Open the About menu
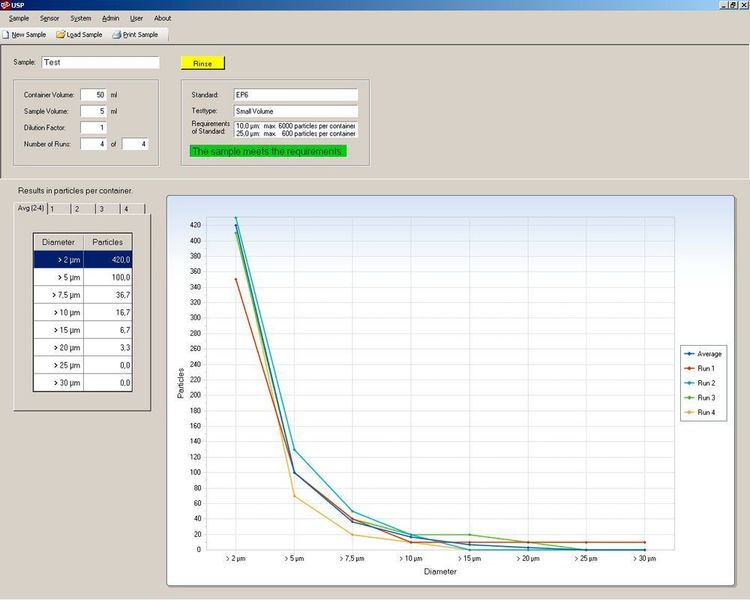750x600 pixels. 162,18
